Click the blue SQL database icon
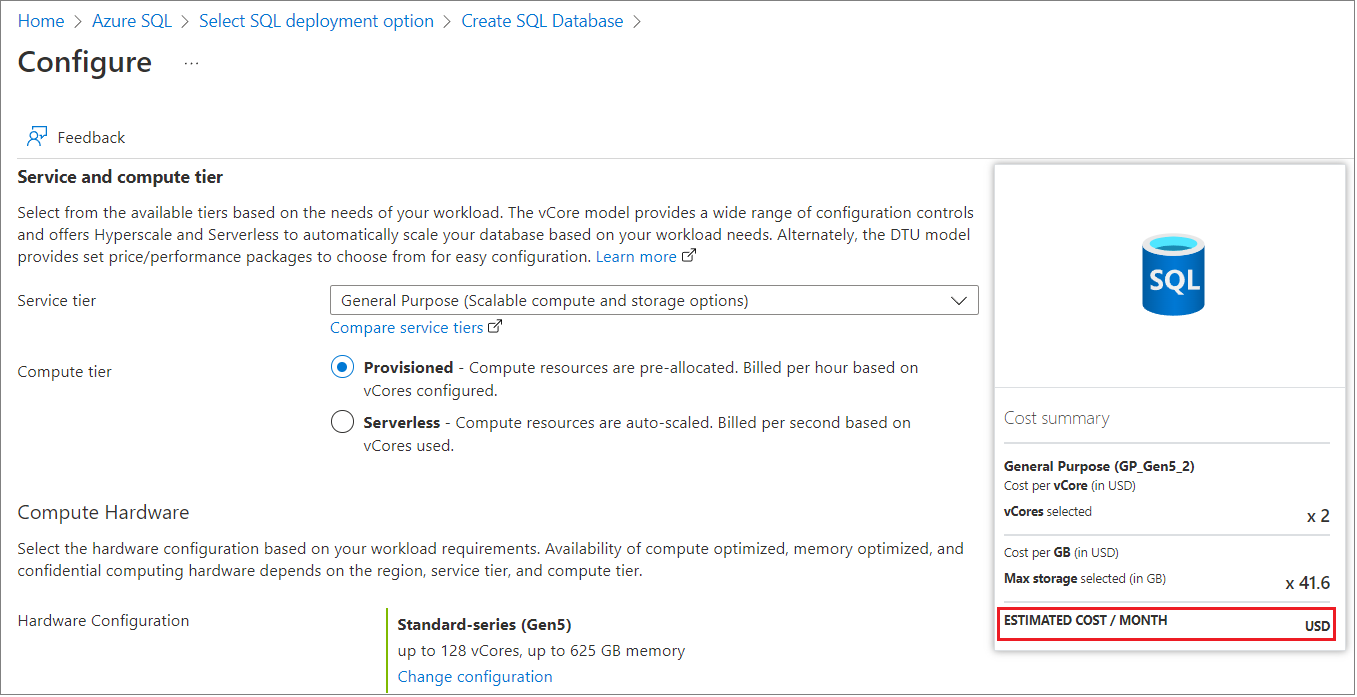 tap(1174, 274)
